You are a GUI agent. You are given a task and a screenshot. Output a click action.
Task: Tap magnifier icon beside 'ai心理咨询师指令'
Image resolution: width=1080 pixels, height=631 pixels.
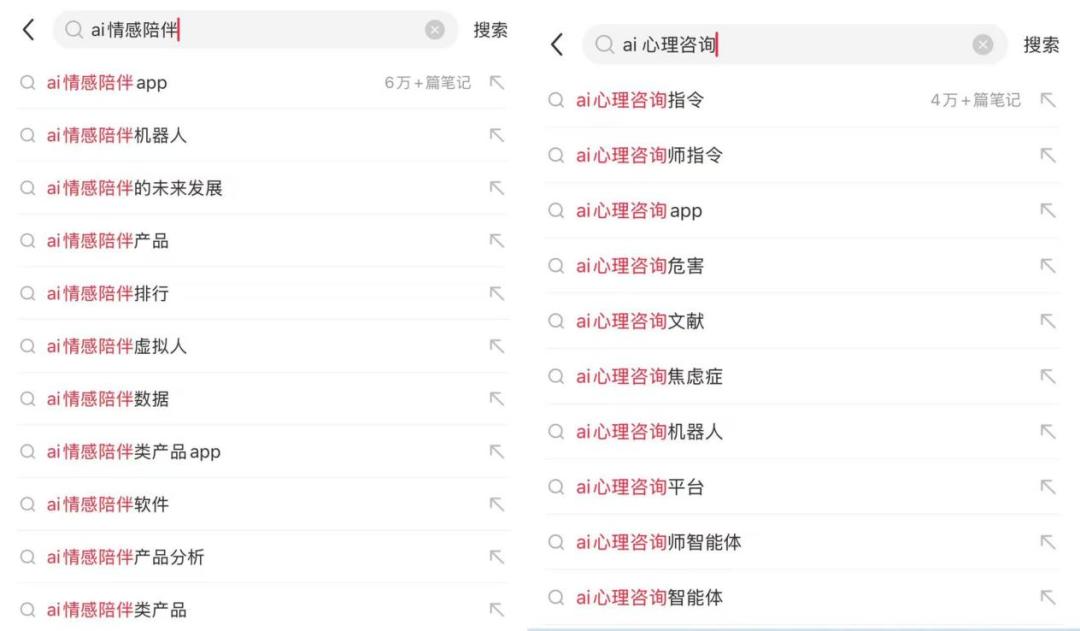tap(557, 156)
